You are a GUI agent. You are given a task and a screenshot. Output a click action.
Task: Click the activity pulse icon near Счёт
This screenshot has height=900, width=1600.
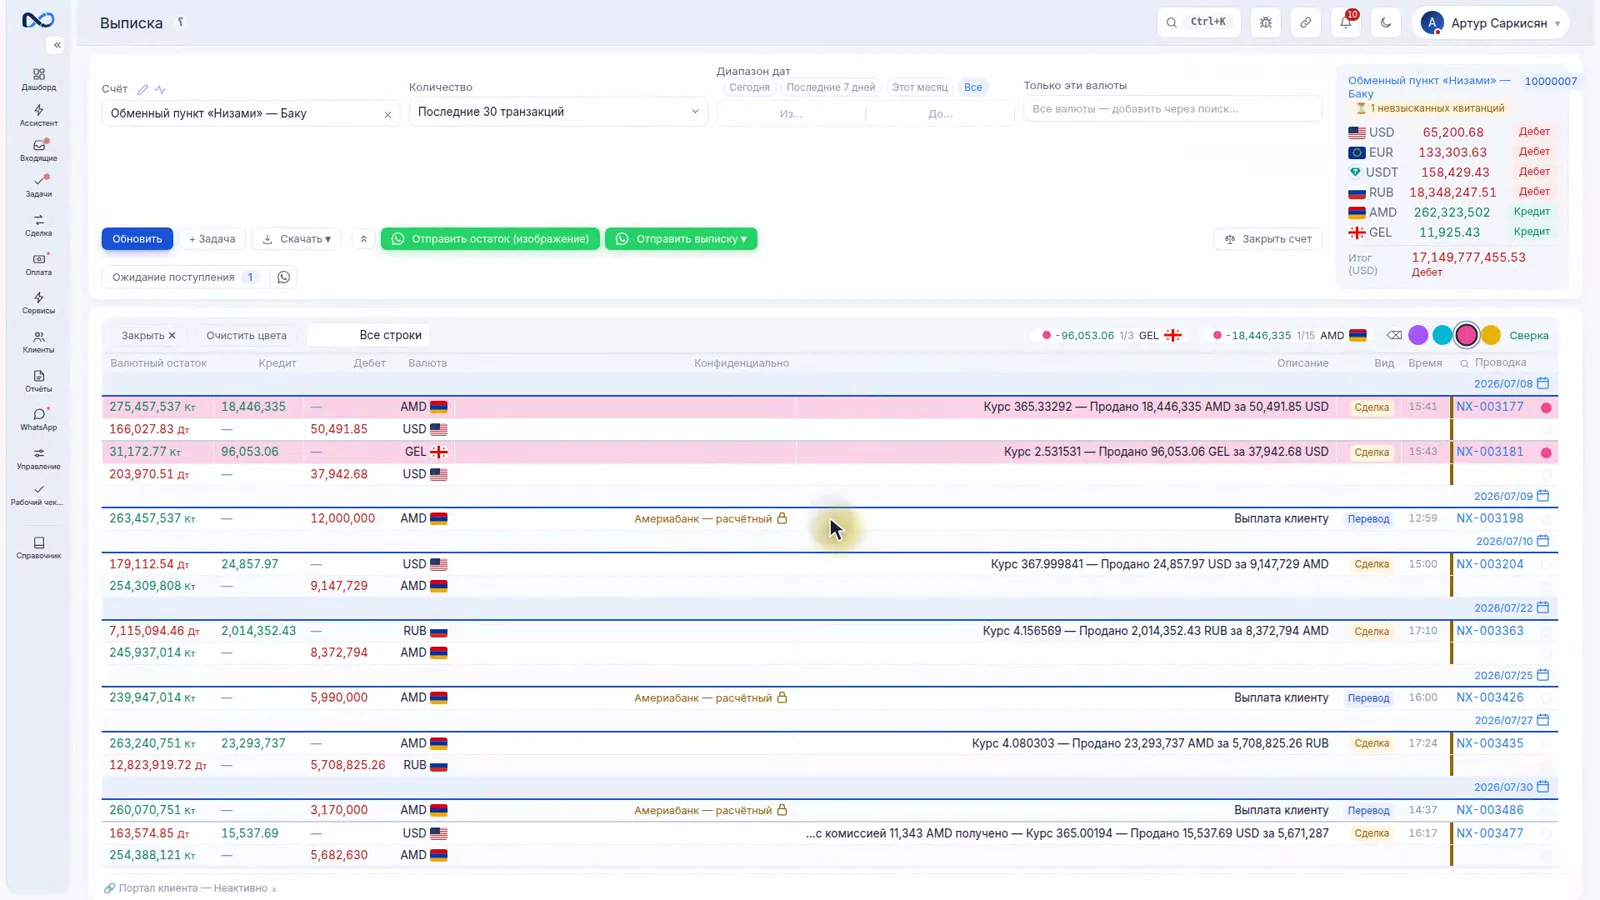tap(161, 89)
